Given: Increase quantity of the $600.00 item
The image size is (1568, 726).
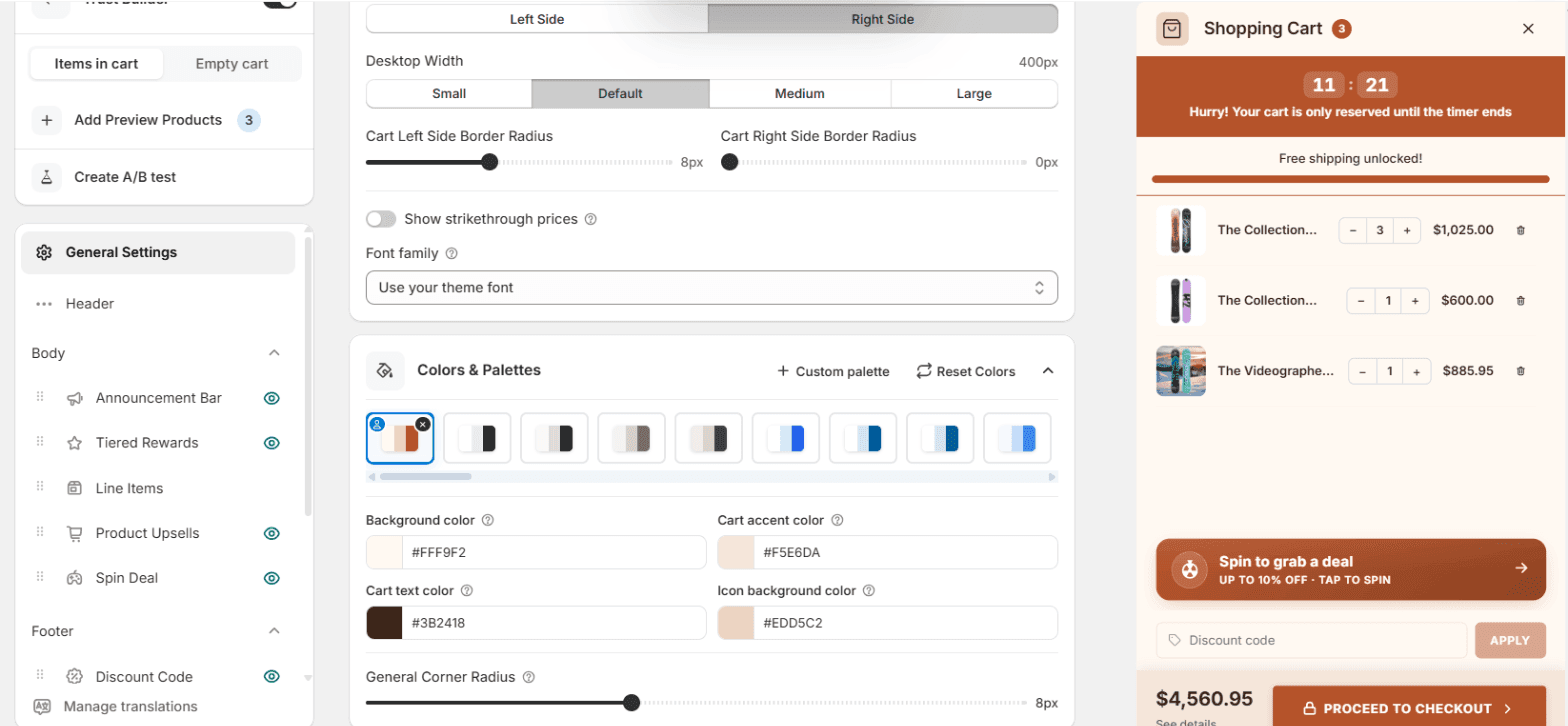Looking at the screenshot, I should [1415, 300].
